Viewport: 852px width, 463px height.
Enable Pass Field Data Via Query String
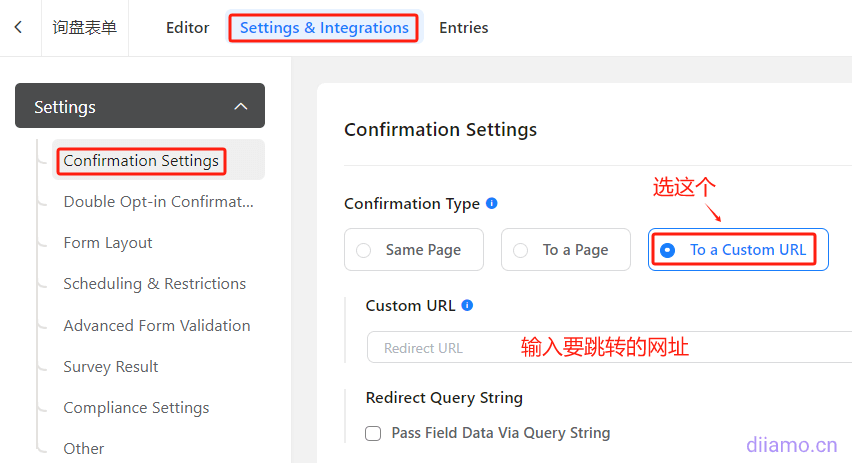[373, 433]
